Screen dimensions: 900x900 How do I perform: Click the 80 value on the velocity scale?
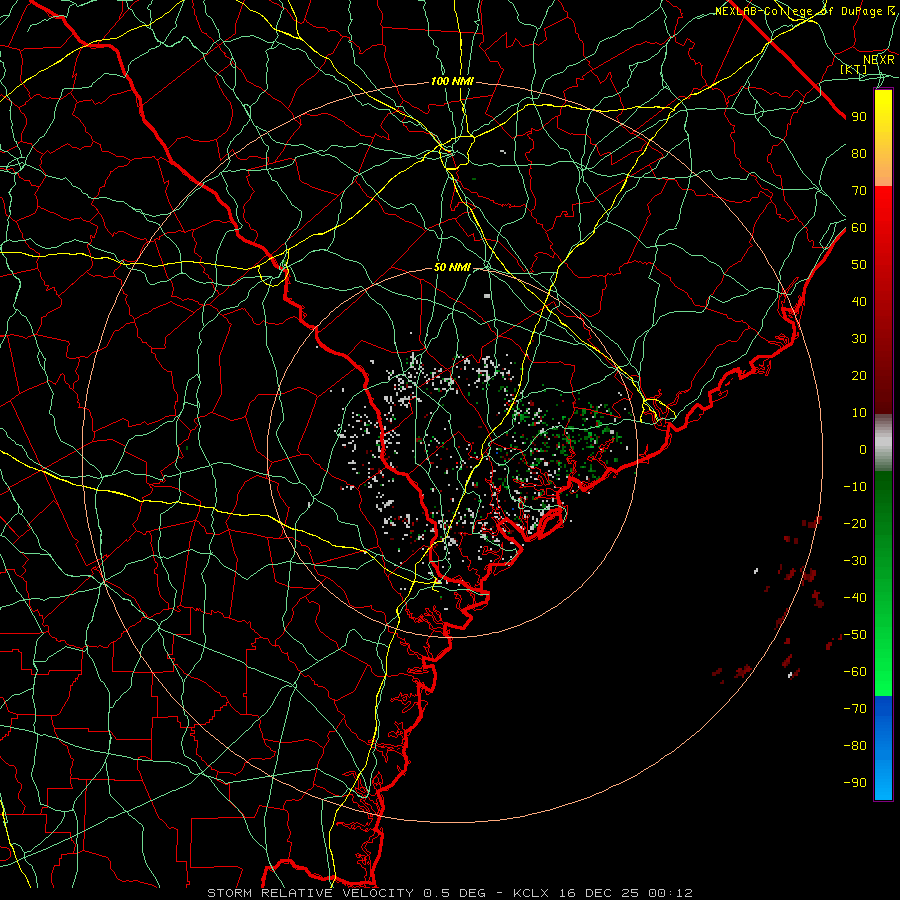tap(859, 153)
